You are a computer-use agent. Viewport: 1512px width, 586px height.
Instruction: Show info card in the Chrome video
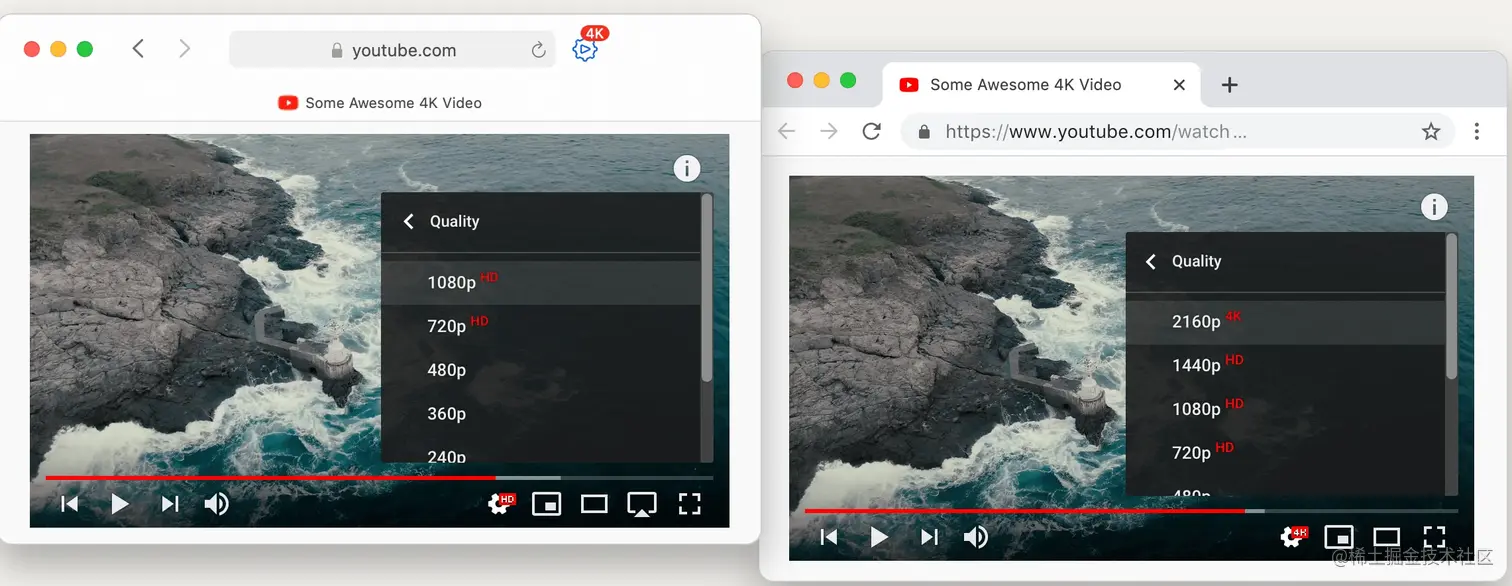point(1434,207)
